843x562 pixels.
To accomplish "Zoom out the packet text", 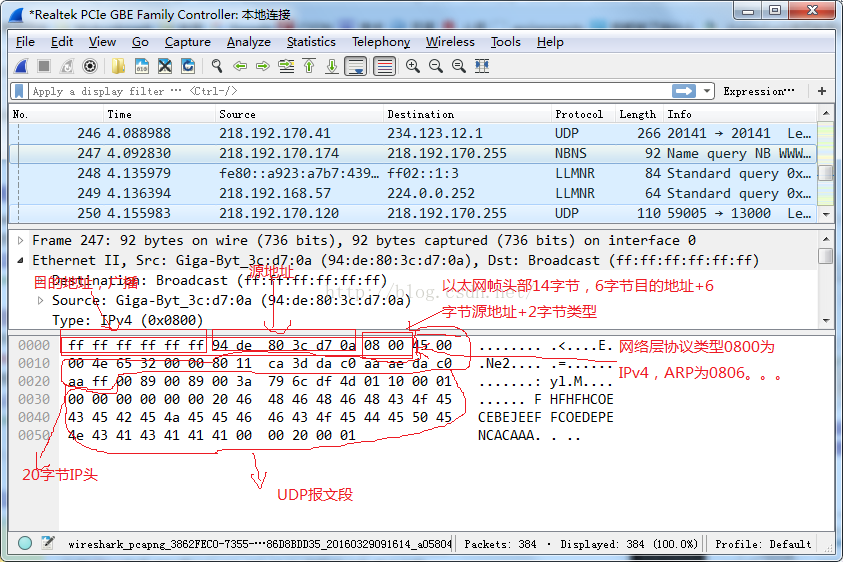I will pos(436,66).
